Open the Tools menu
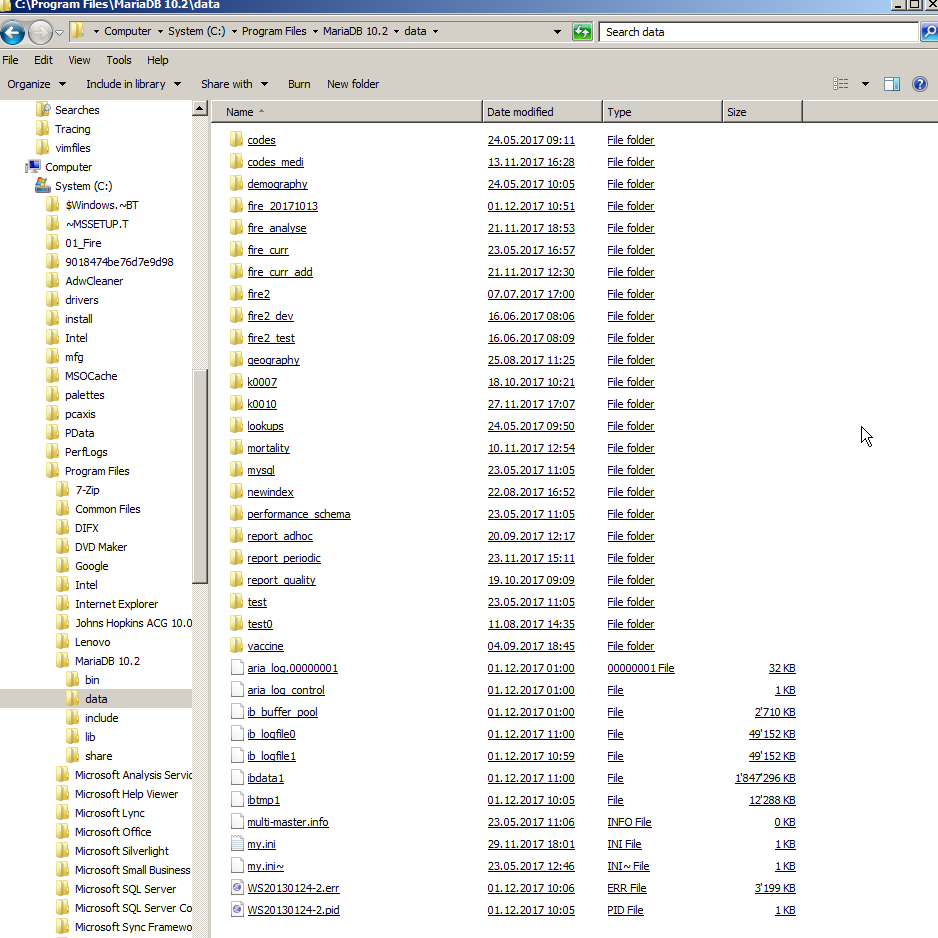 118,60
